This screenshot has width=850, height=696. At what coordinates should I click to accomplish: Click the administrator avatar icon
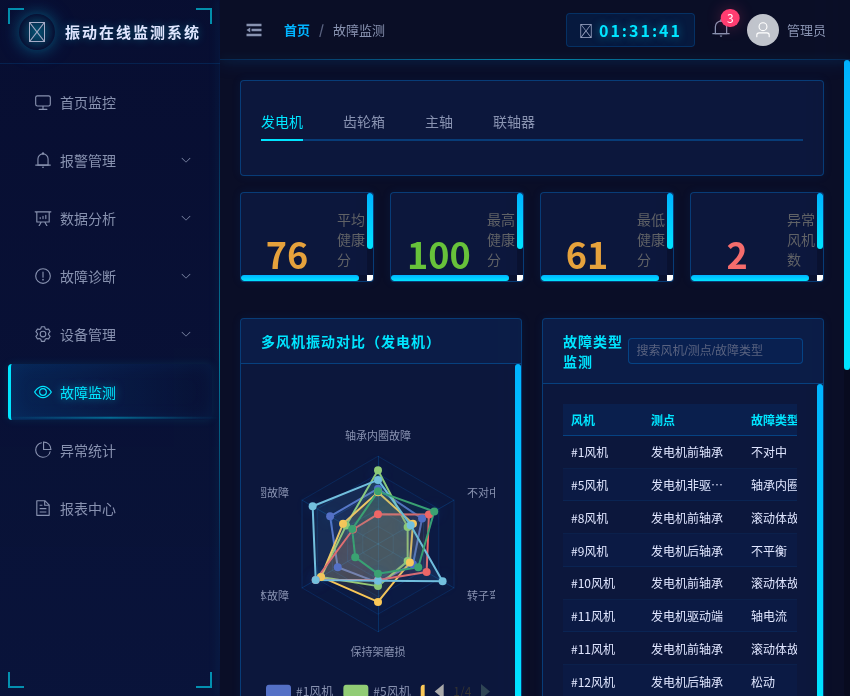[763, 30]
